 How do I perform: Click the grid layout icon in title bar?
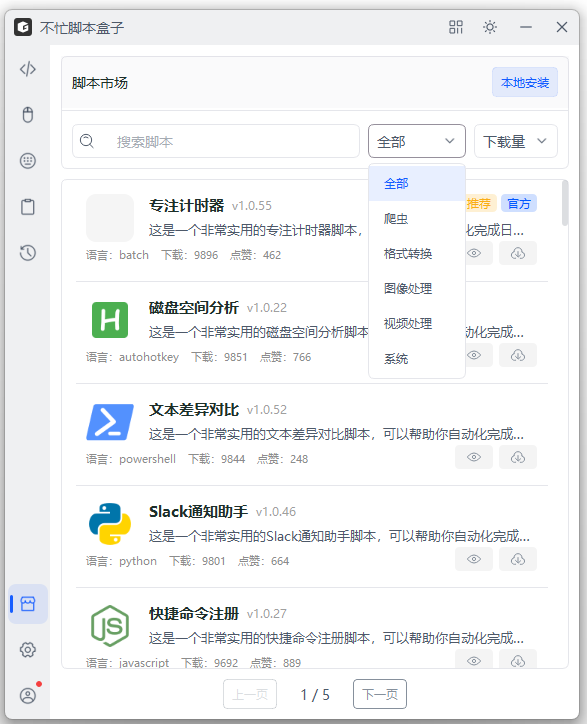[x=456, y=27]
